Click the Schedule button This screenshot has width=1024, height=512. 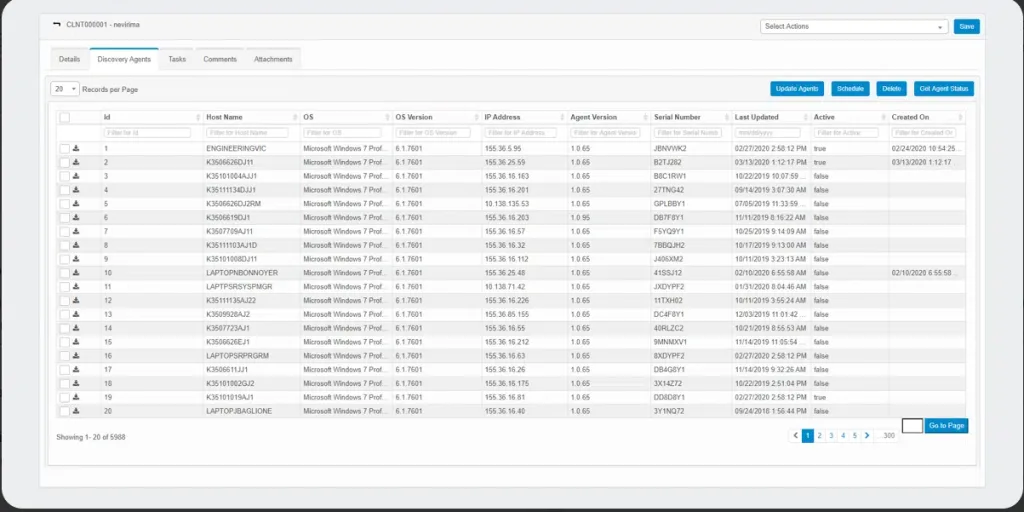click(850, 89)
